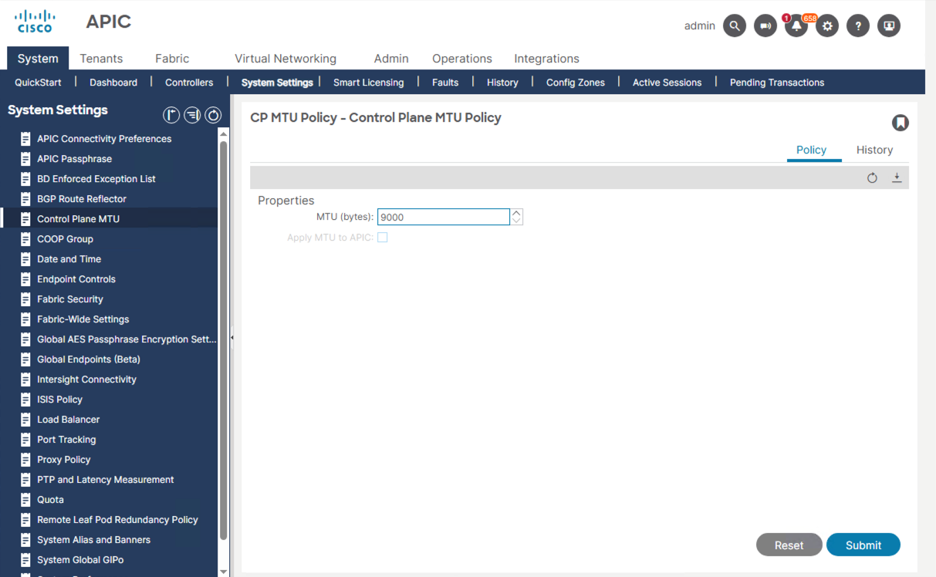
Task: Open QuickStart submenu item
Action: click(38, 82)
